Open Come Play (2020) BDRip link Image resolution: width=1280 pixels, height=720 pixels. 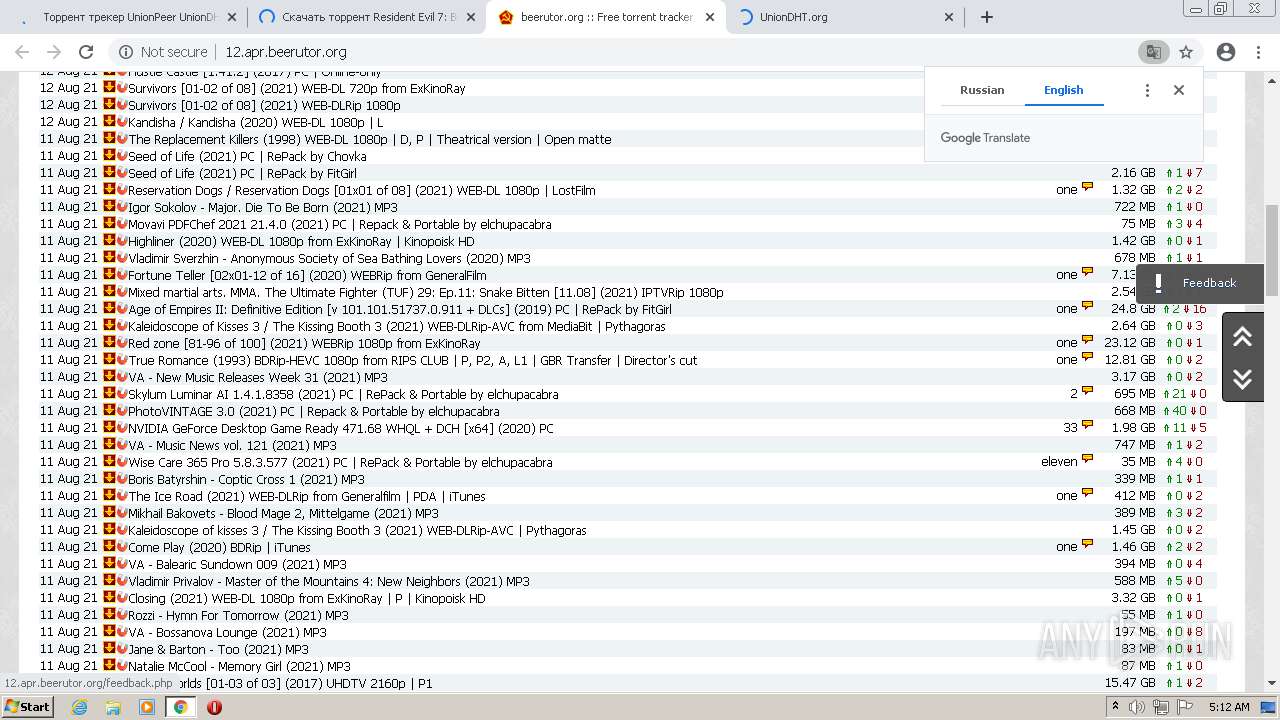tap(219, 547)
